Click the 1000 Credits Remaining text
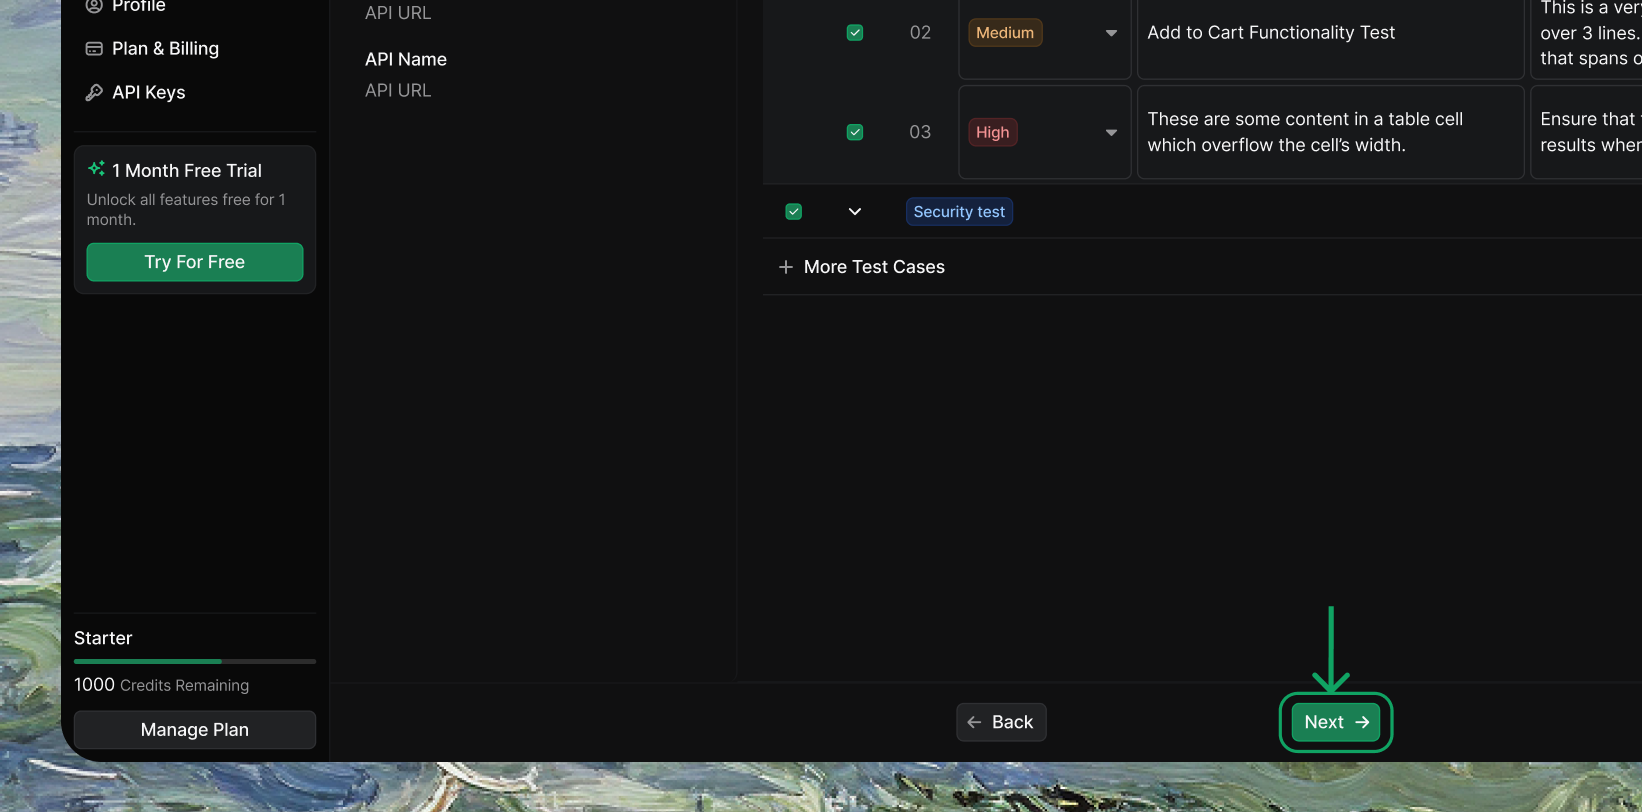The width and height of the screenshot is (1642, 812). click(162, 685)
